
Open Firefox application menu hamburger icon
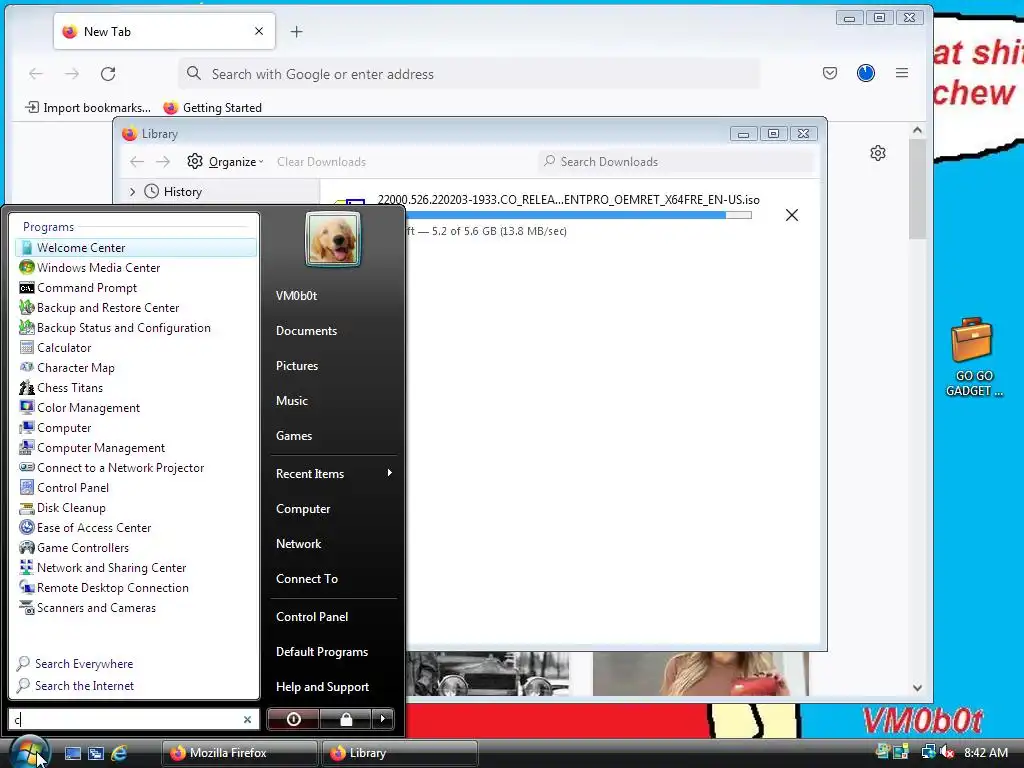[x=902, y=73]
